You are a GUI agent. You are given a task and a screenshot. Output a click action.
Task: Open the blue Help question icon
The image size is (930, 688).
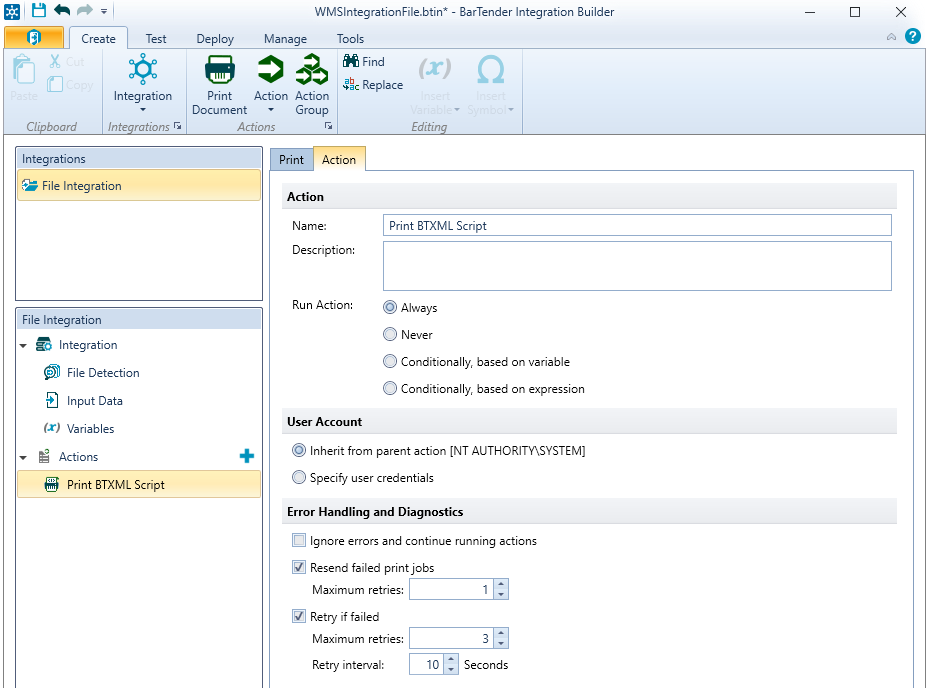coord(913,36)
